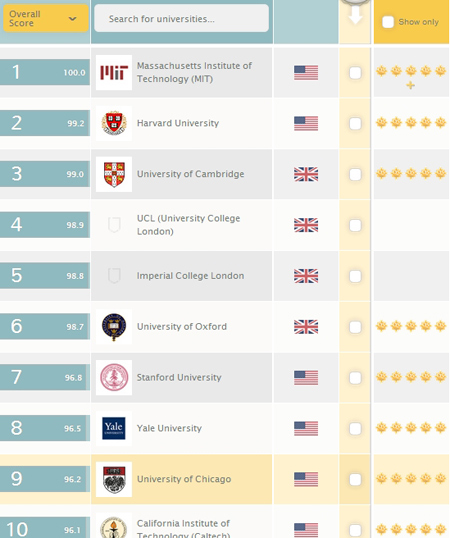Click the Stanford University seal logo
Image resolution: width=450 pixels, height=538 pixels.
[114, 377]
